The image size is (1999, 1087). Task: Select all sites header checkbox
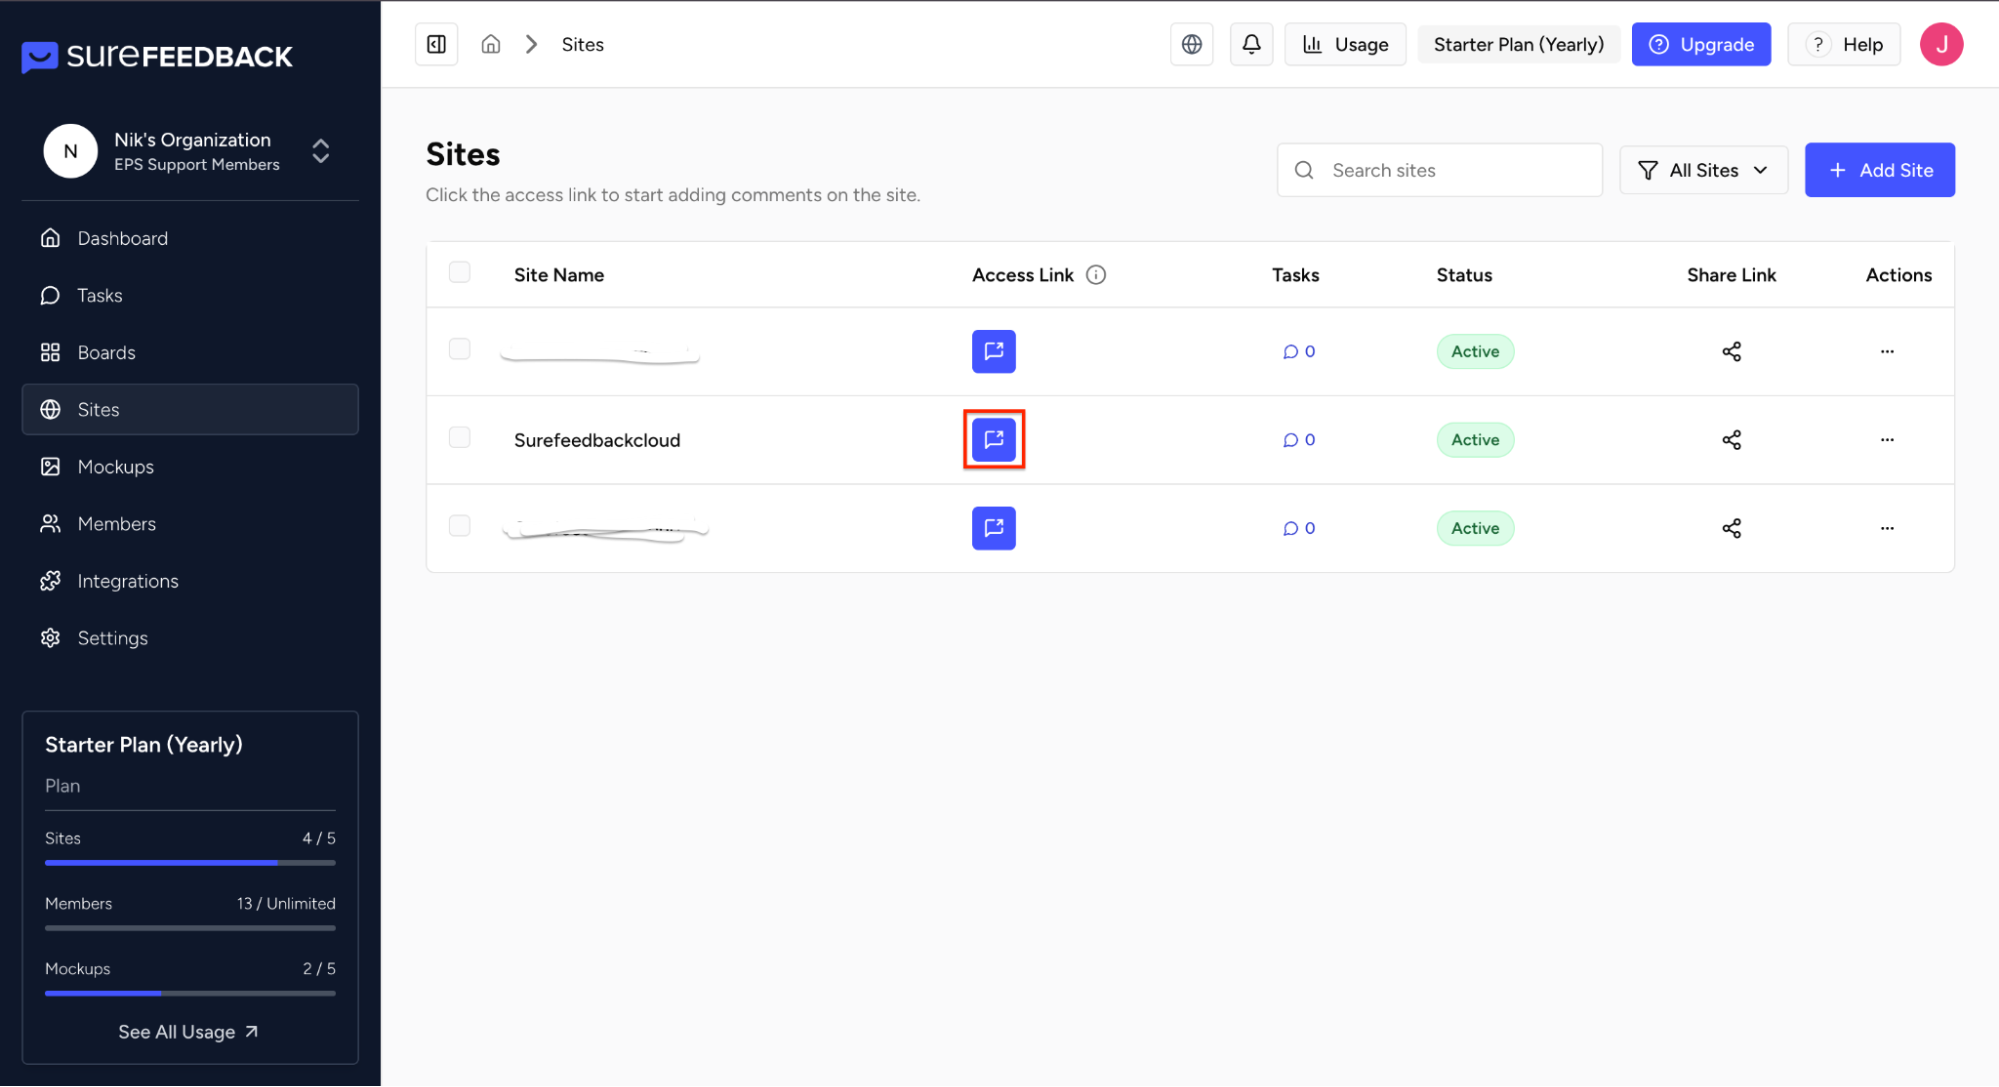(459, 272)
